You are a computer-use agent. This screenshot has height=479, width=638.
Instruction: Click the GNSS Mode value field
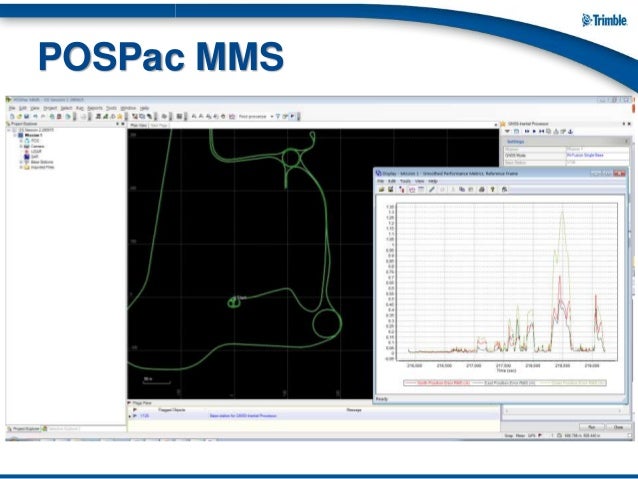pyautogui.click(x=597, y=155)
